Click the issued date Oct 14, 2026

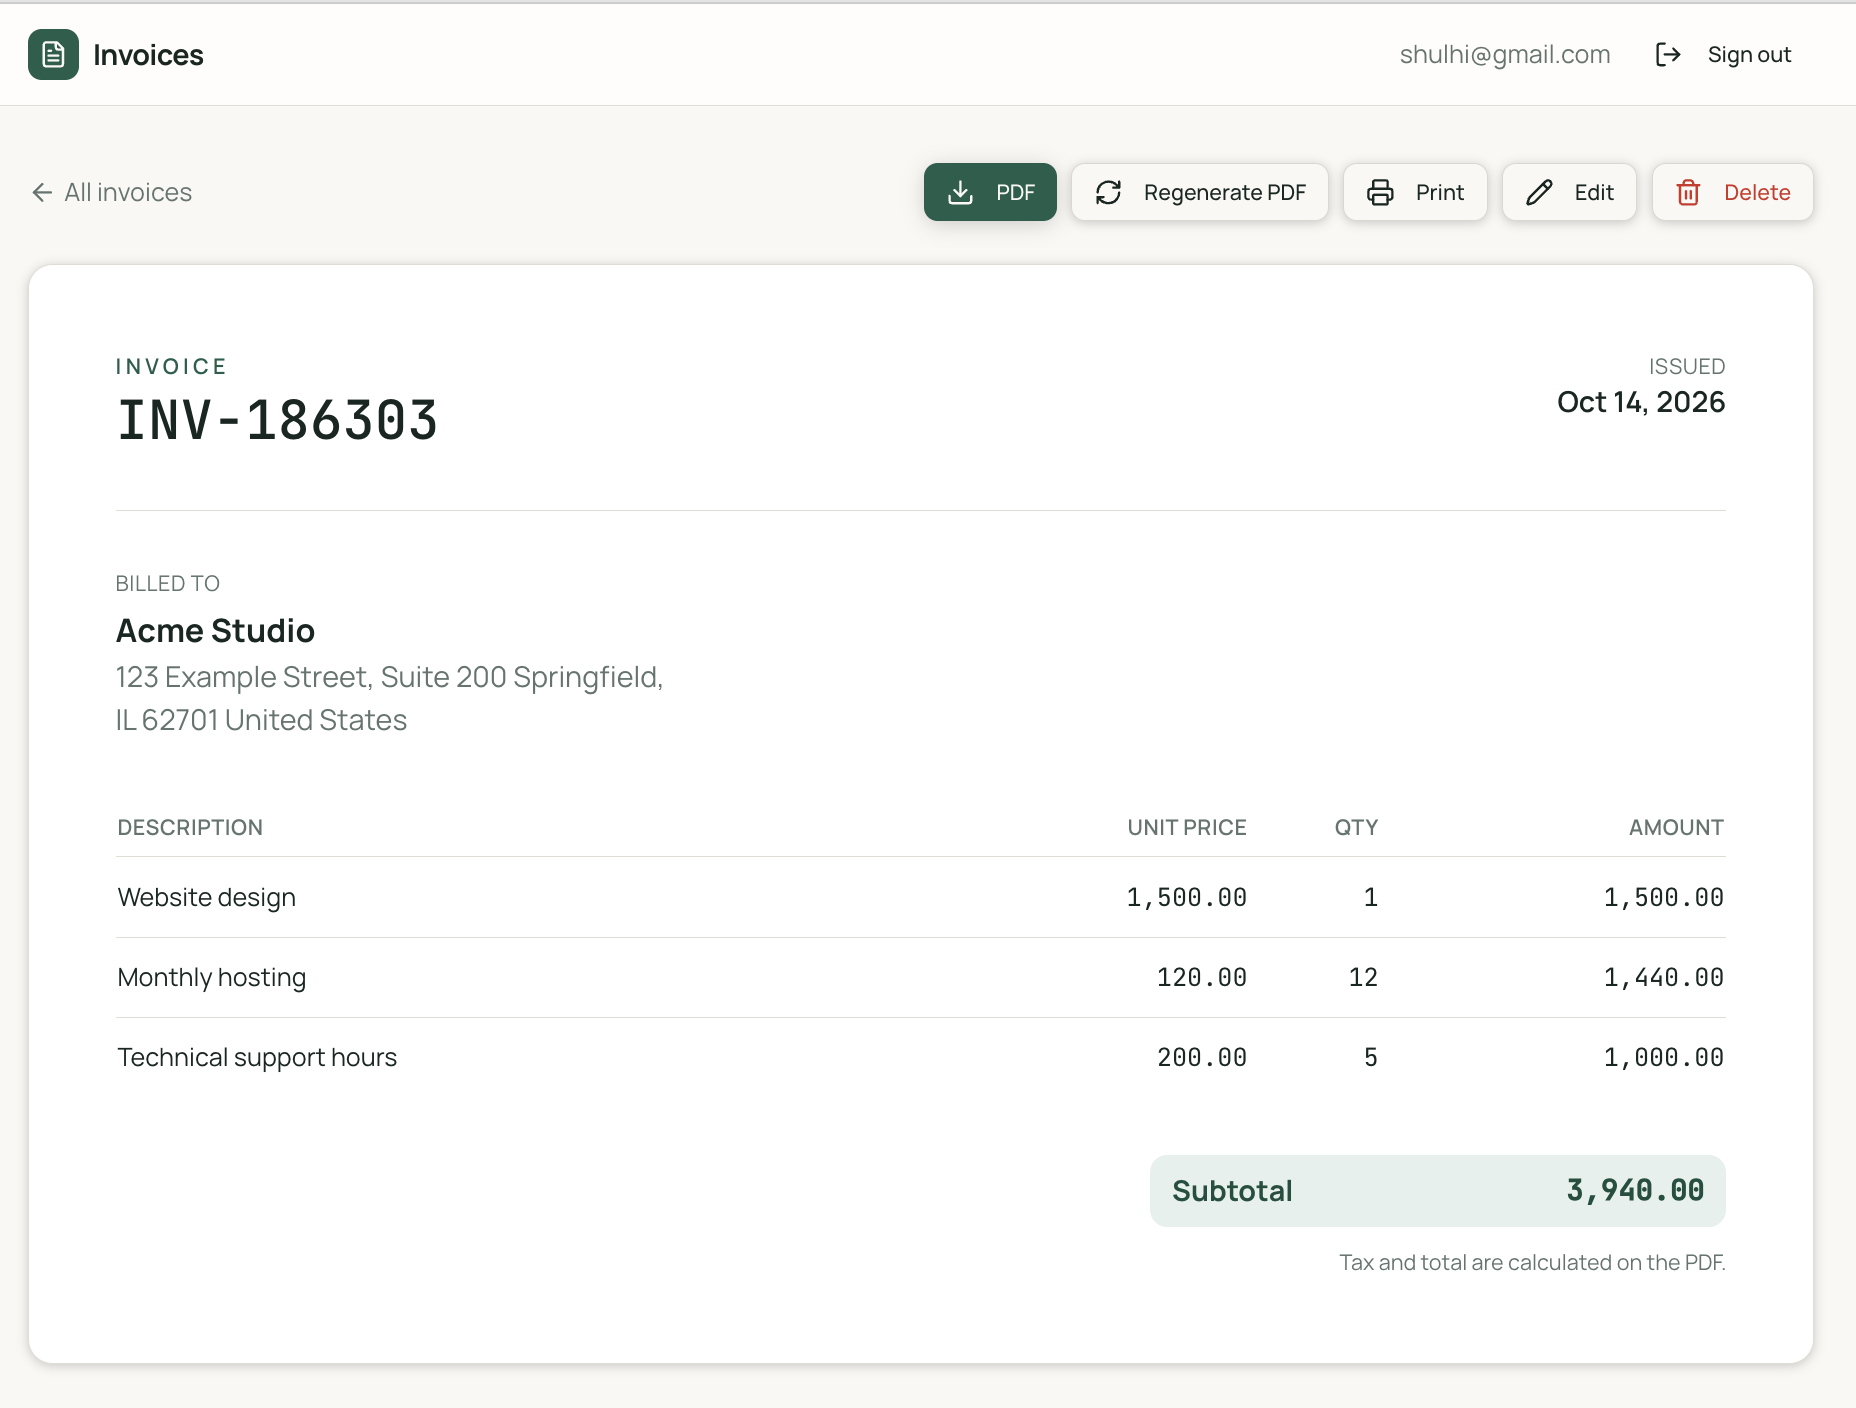pos(1641,402)
